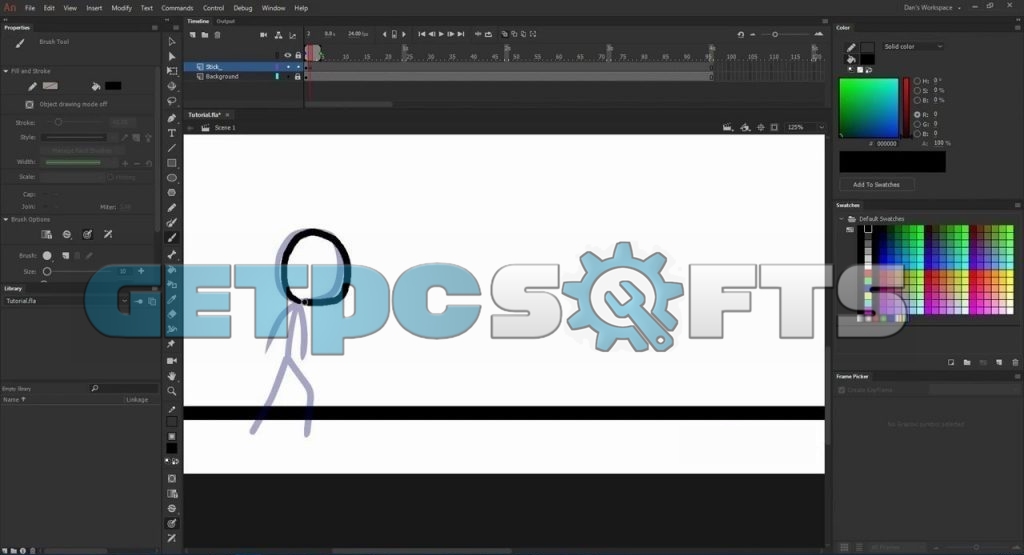The image size is (1024, 555).
Task: Open the Solid color type dropdown
Action: pos(912,47)
